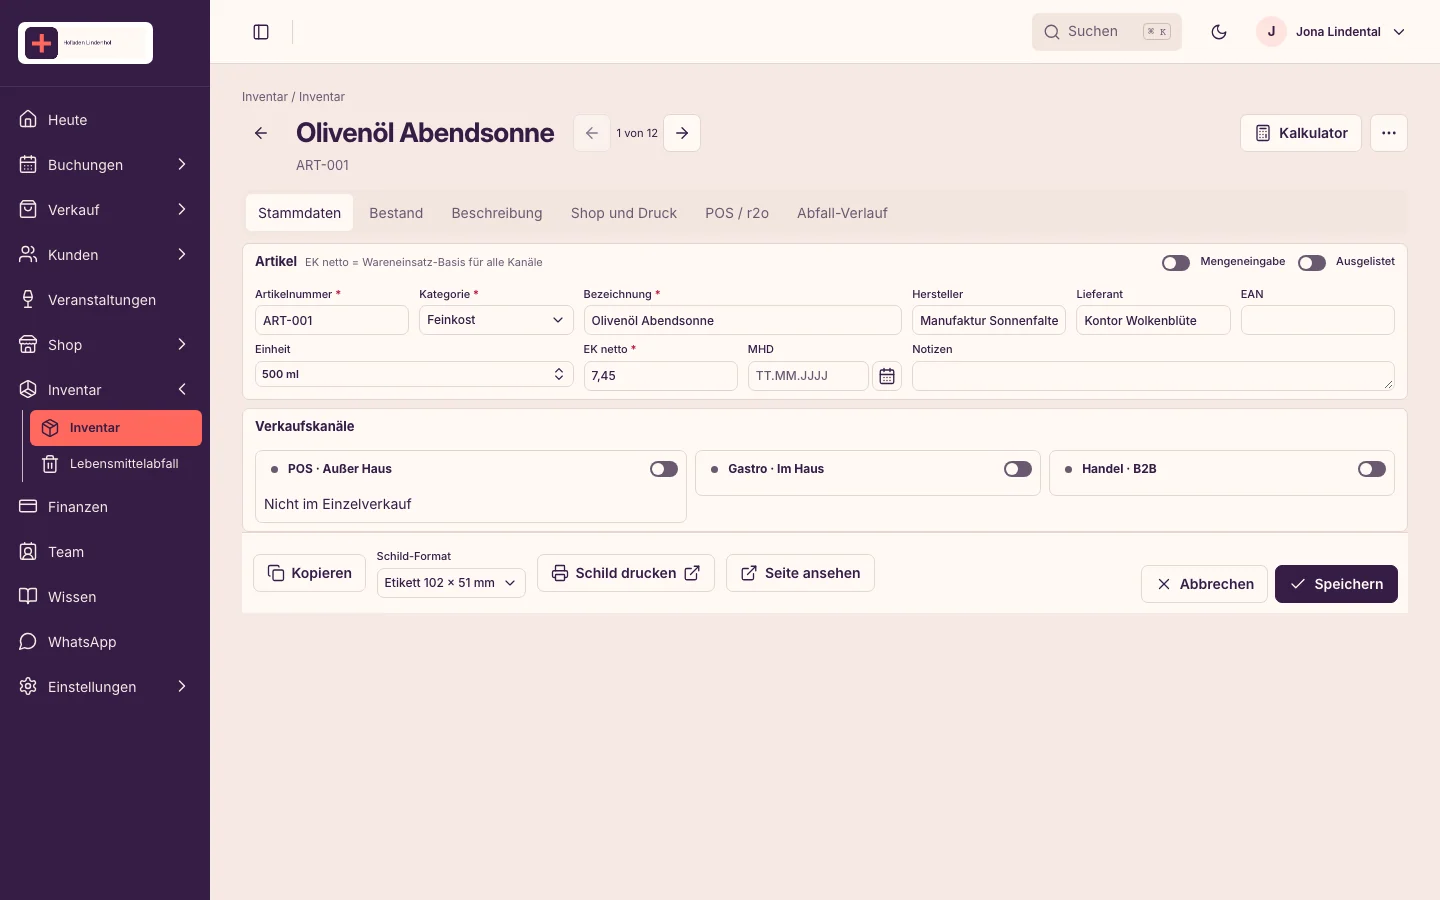
Task: Open Heute in the sidebar
Action: 105,120
